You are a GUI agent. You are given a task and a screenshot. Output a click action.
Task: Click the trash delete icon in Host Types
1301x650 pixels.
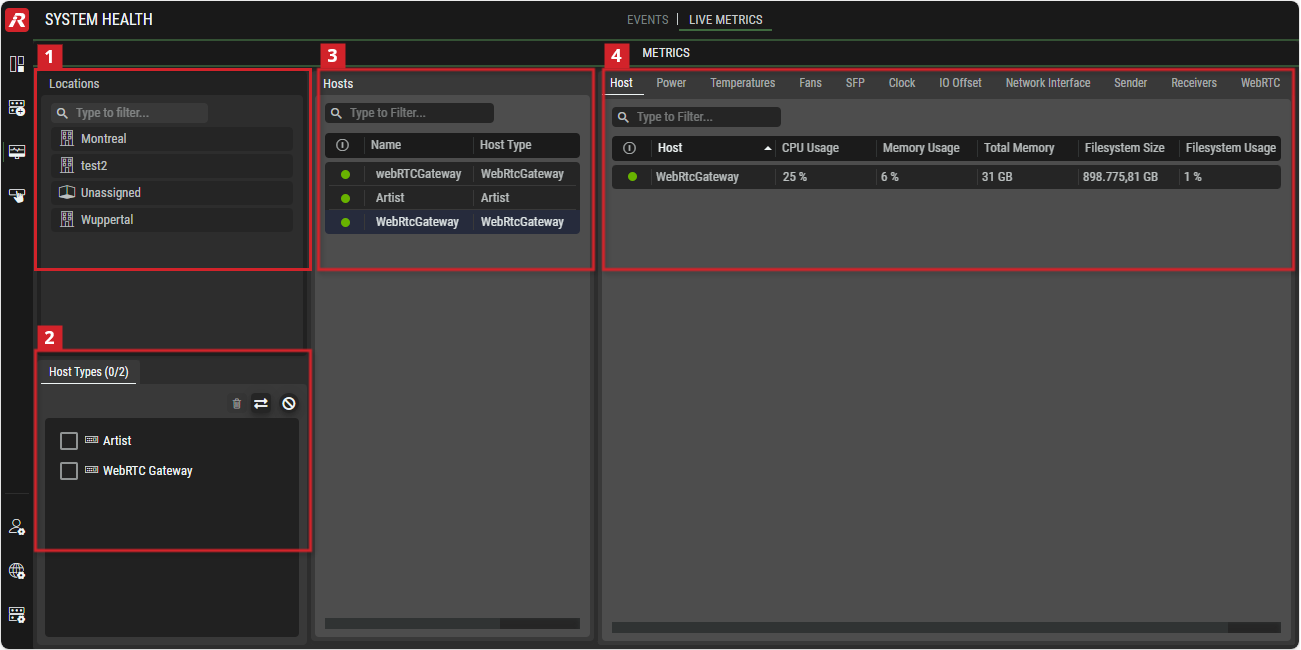[x=237, y=403]
